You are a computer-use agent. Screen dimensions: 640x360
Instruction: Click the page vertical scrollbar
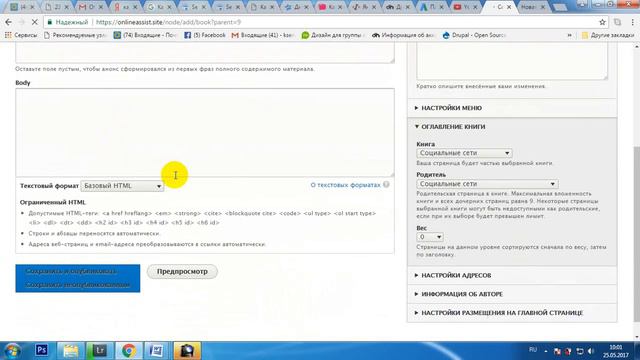pyautogui.click(x=636, y=233)
